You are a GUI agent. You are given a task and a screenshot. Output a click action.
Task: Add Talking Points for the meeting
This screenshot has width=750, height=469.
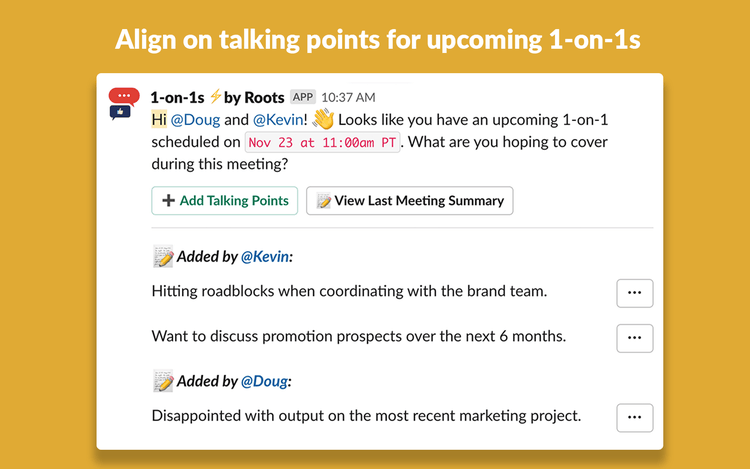coord(224,200)
